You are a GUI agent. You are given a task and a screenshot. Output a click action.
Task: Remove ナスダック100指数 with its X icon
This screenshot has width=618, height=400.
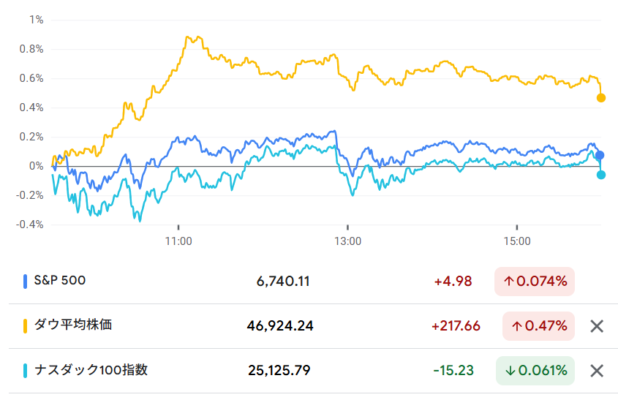[x=597, y=371]
